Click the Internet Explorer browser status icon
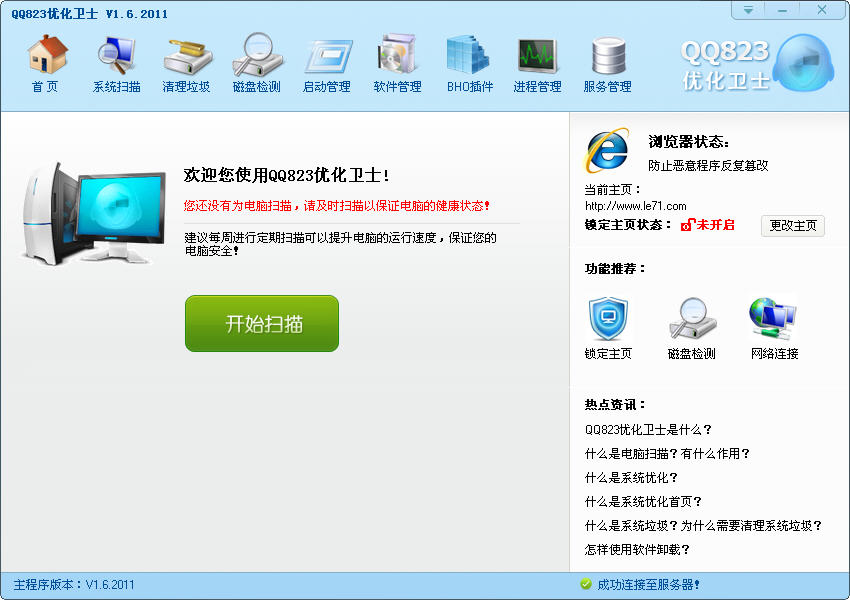This screenshot has width=850, height=600. click(x=607, y=150)
